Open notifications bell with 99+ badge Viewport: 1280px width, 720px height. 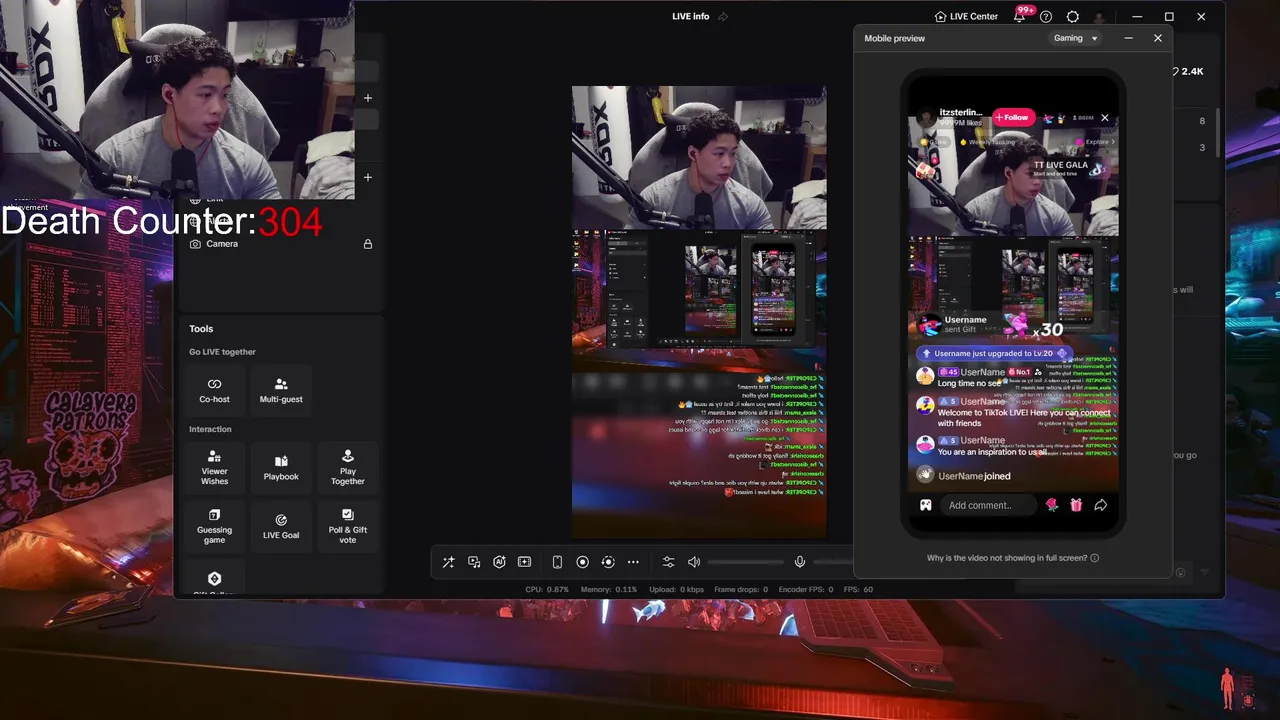1020,16
